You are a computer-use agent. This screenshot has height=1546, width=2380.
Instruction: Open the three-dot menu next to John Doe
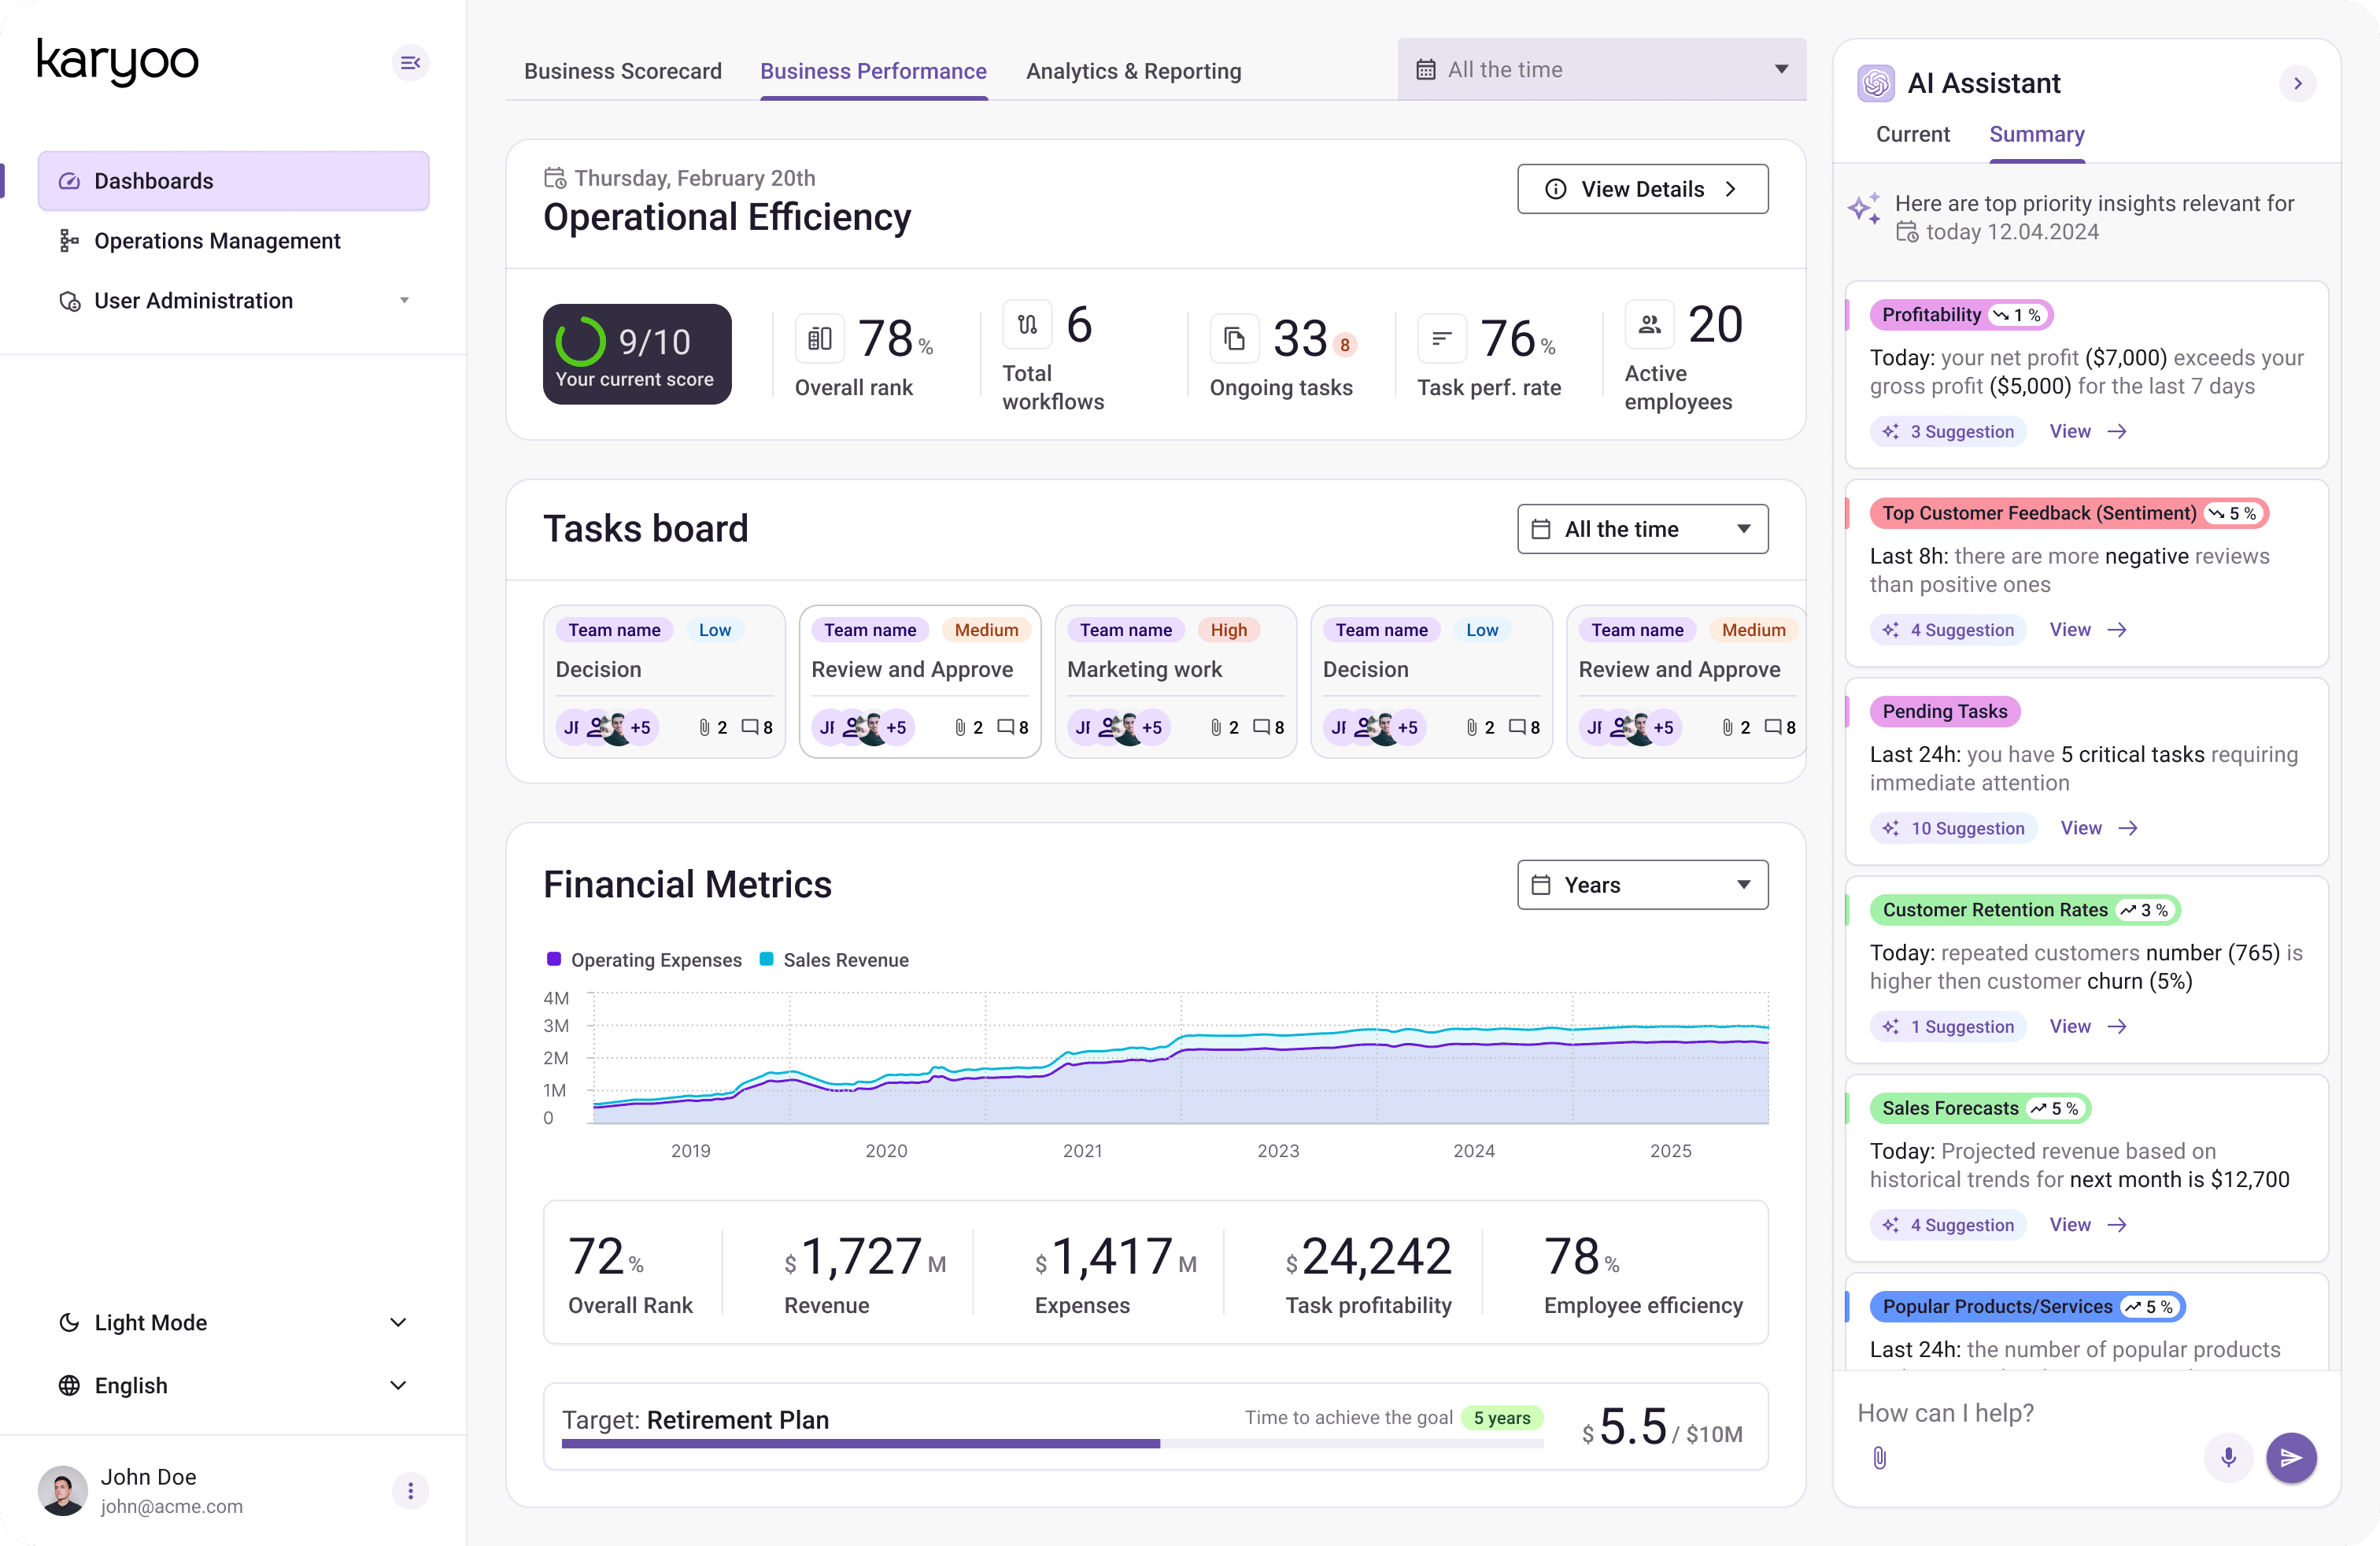pyautogui.click(x=410, y=1491)
